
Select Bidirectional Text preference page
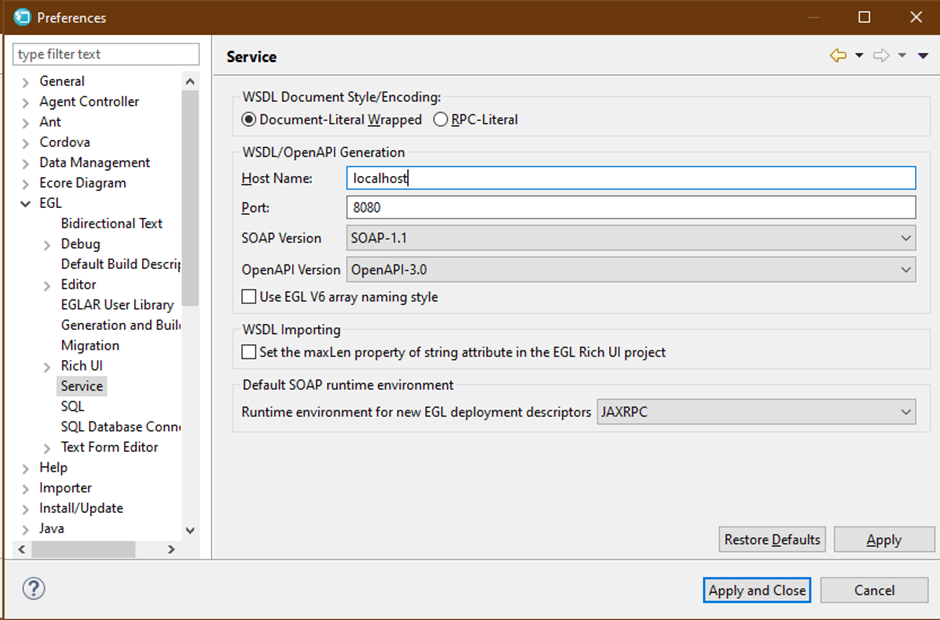112,223
